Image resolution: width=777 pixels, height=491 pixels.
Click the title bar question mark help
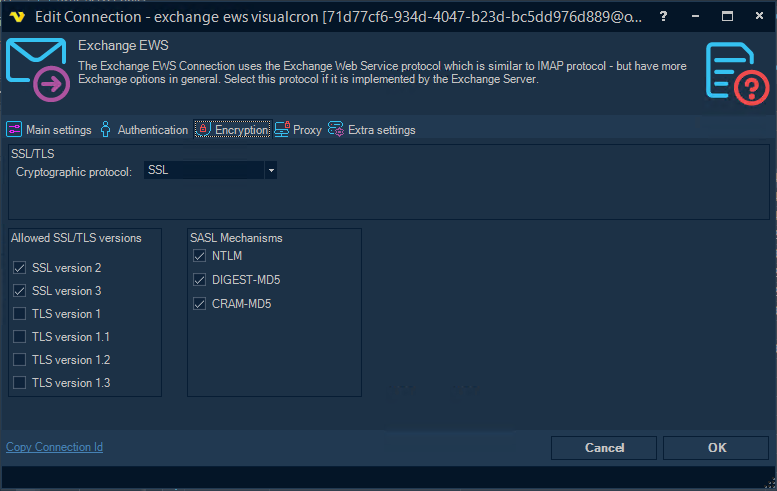point(663,17)
